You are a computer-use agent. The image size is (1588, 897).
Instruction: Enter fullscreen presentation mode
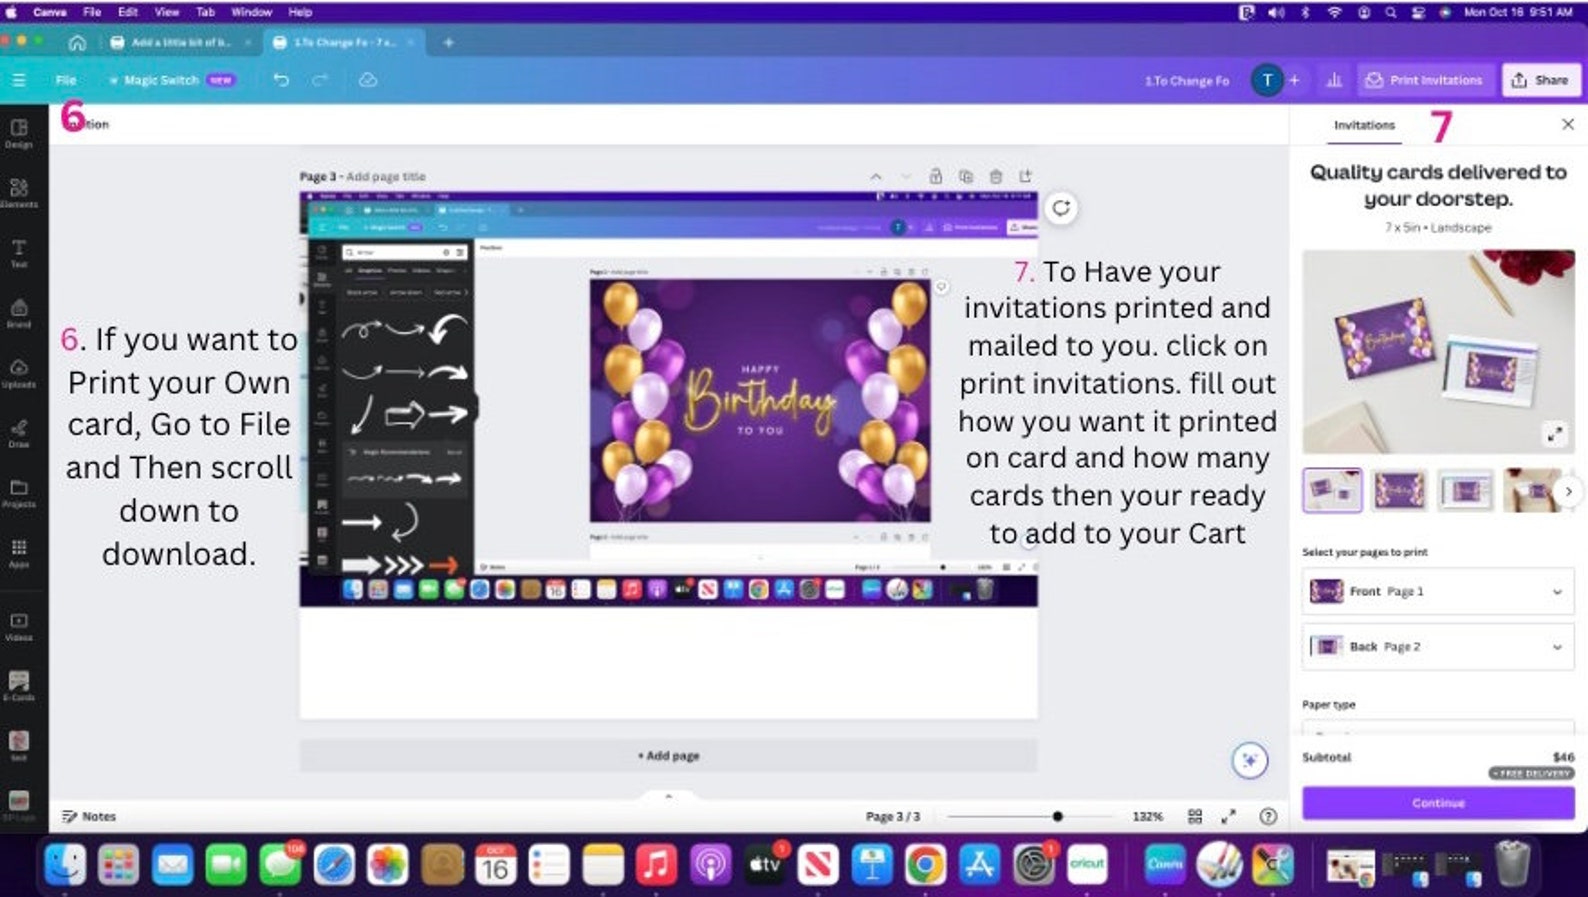coord(1229,817)
